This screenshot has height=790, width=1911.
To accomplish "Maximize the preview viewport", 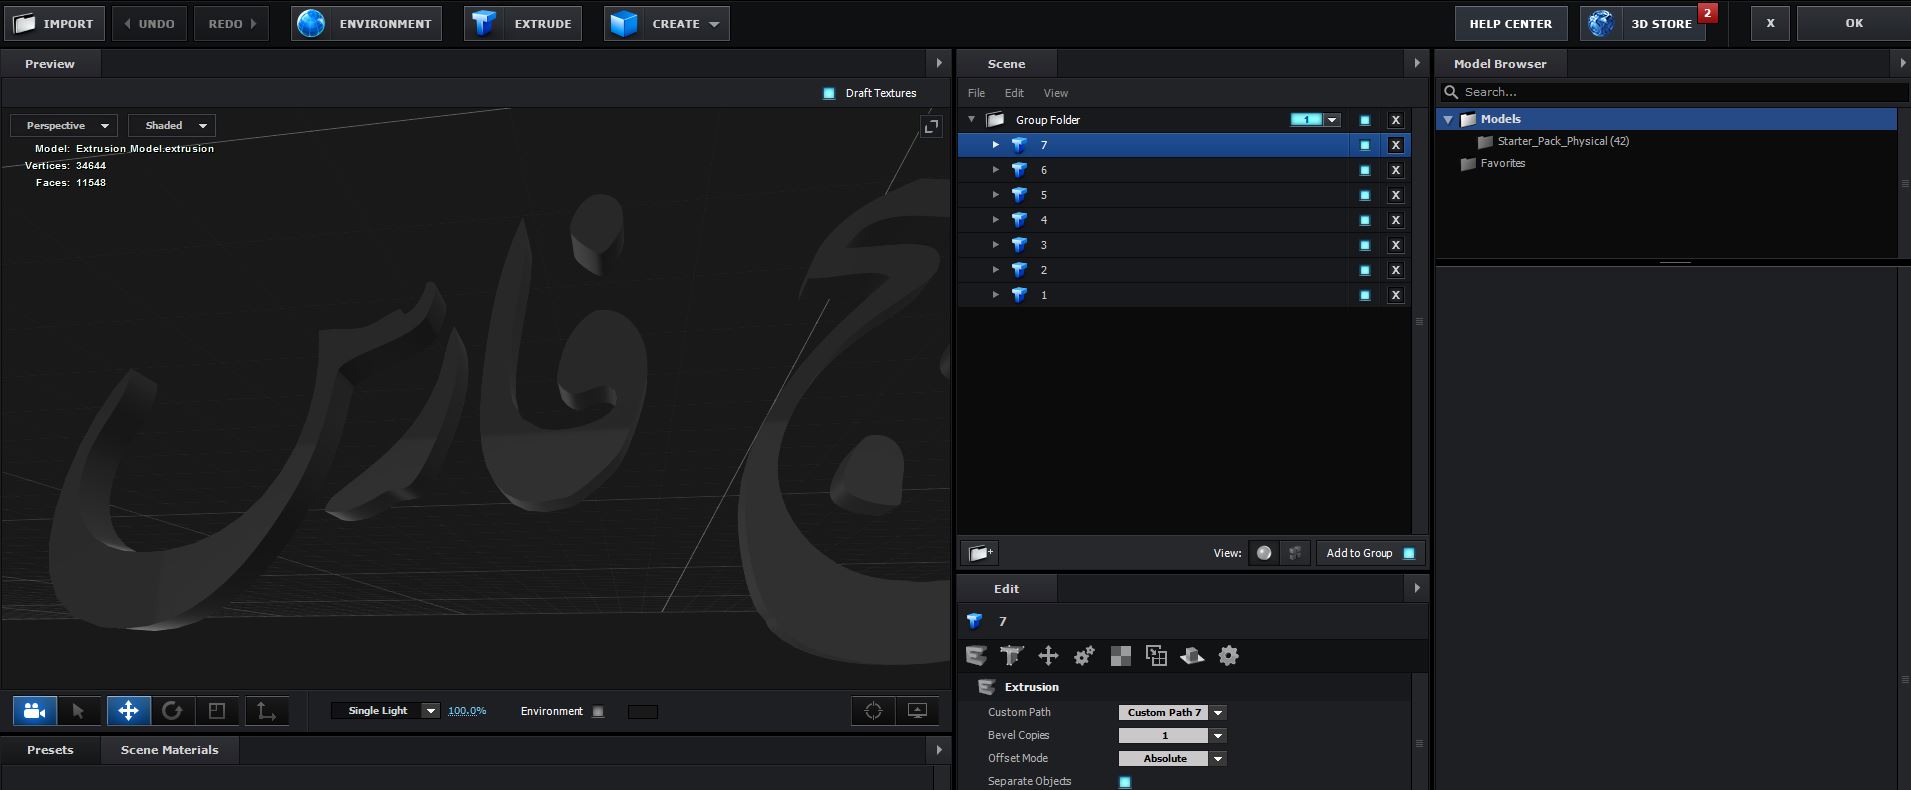I will point(931,127).
